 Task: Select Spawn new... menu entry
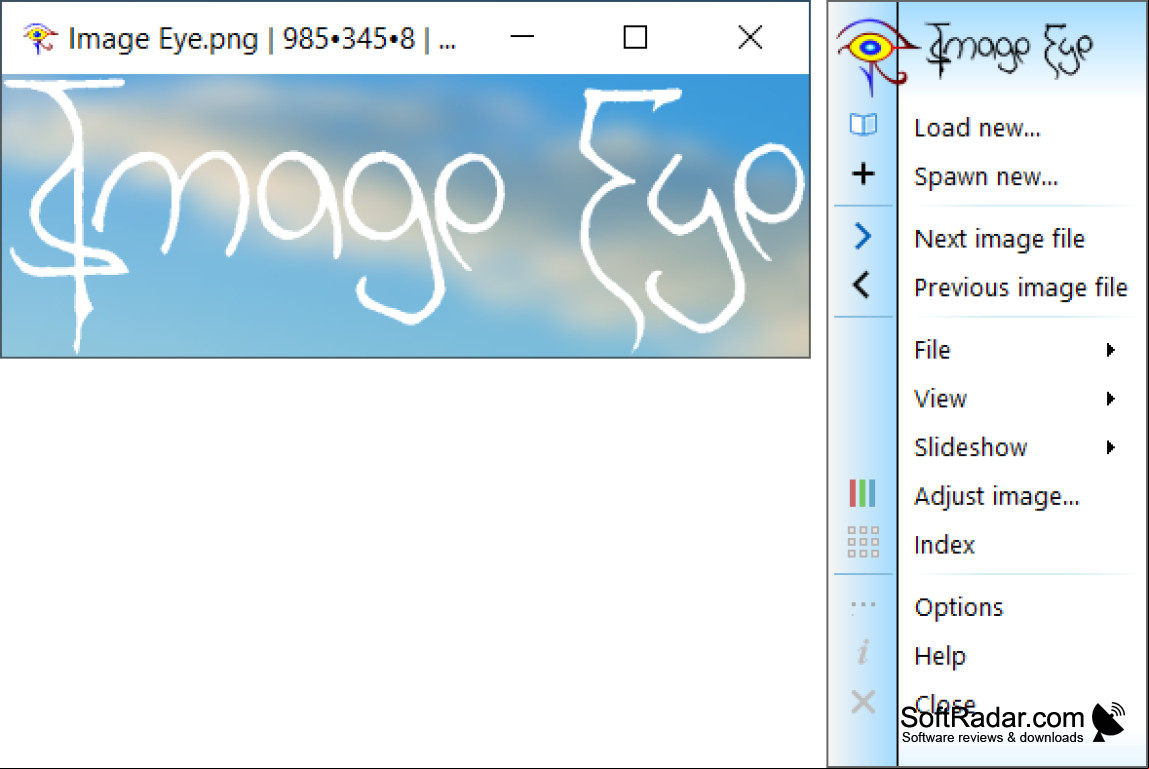[x=986, y=177]
